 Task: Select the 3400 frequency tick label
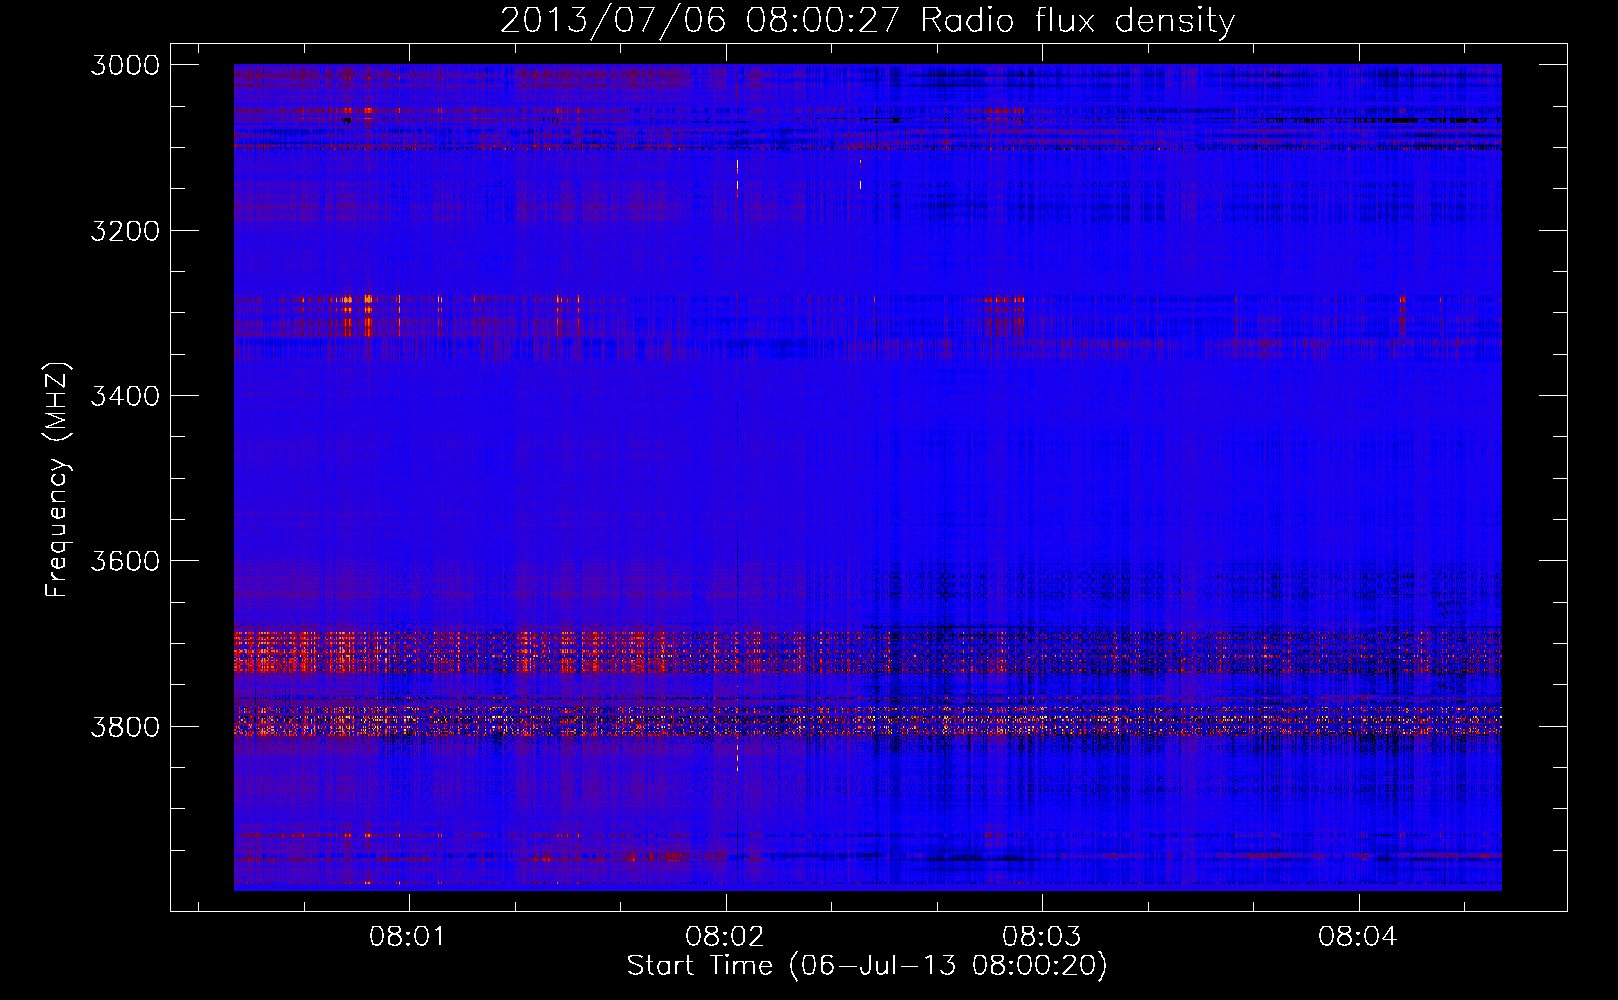pyautogui.click(x=125, y=396)
